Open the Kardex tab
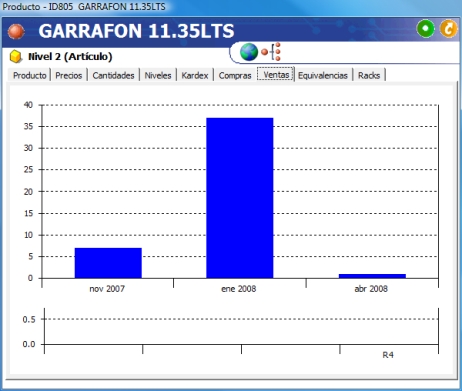 195,75
